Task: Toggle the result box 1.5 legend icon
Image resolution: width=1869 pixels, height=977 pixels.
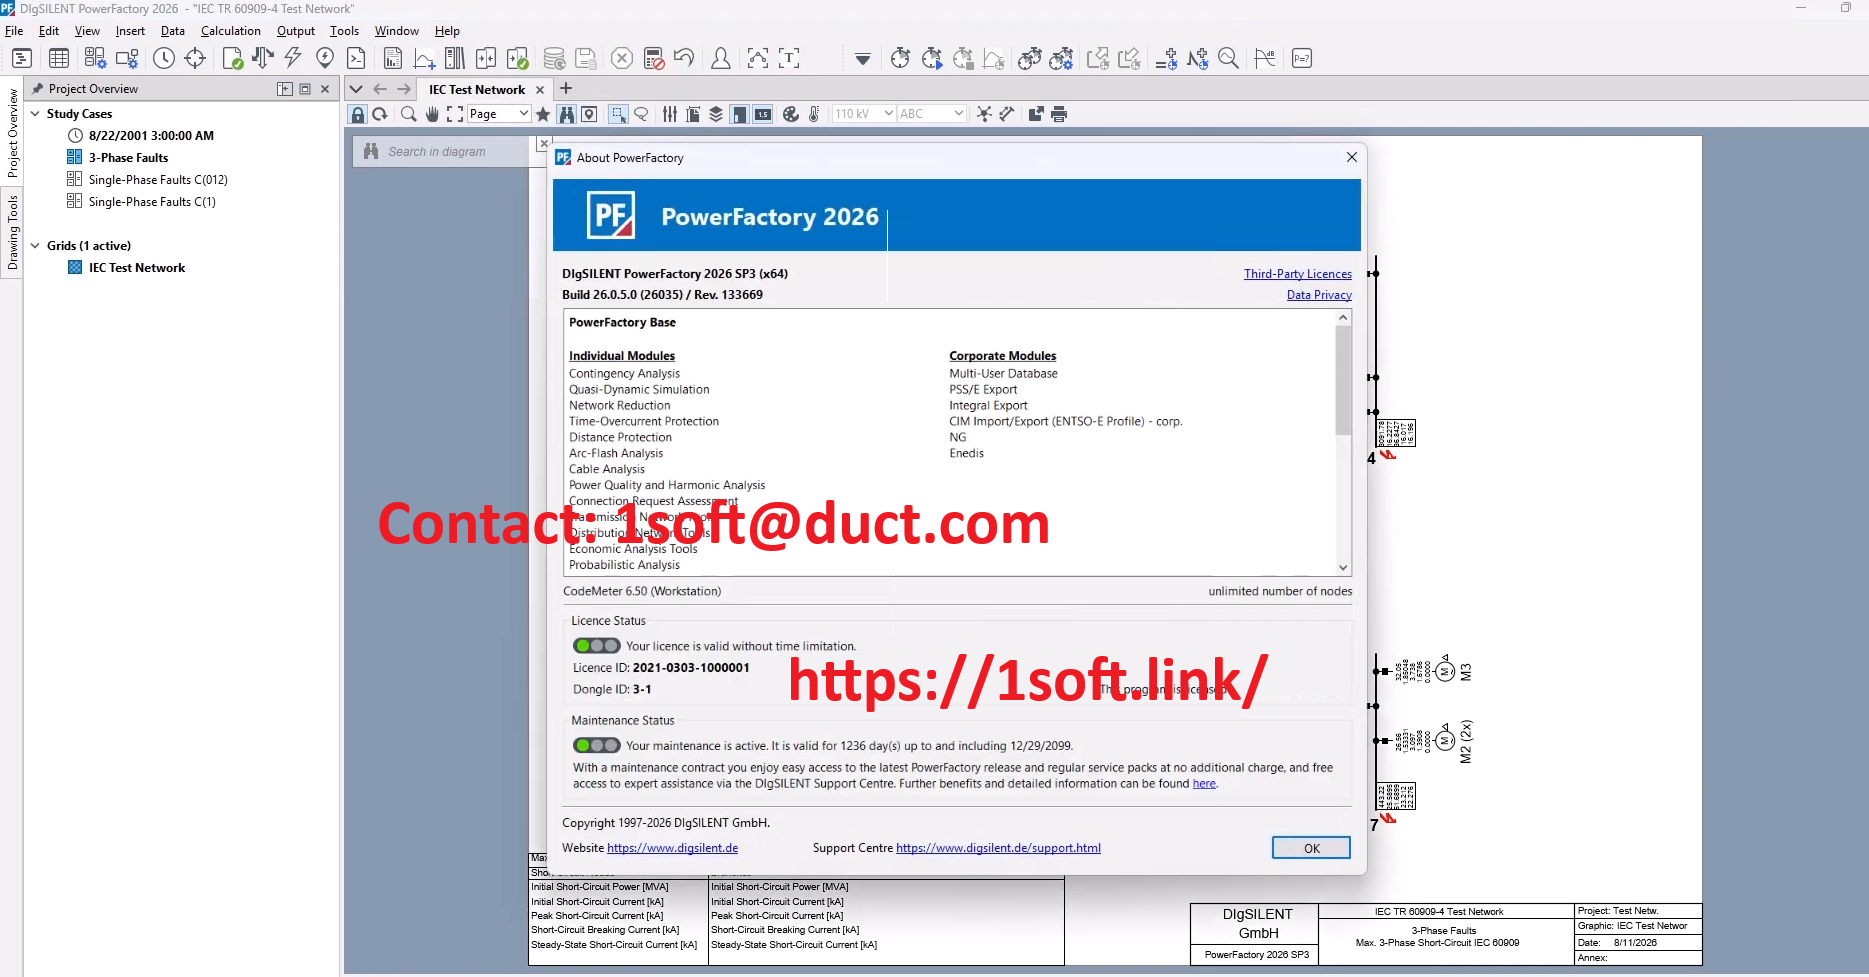Action: pos(763,114)
